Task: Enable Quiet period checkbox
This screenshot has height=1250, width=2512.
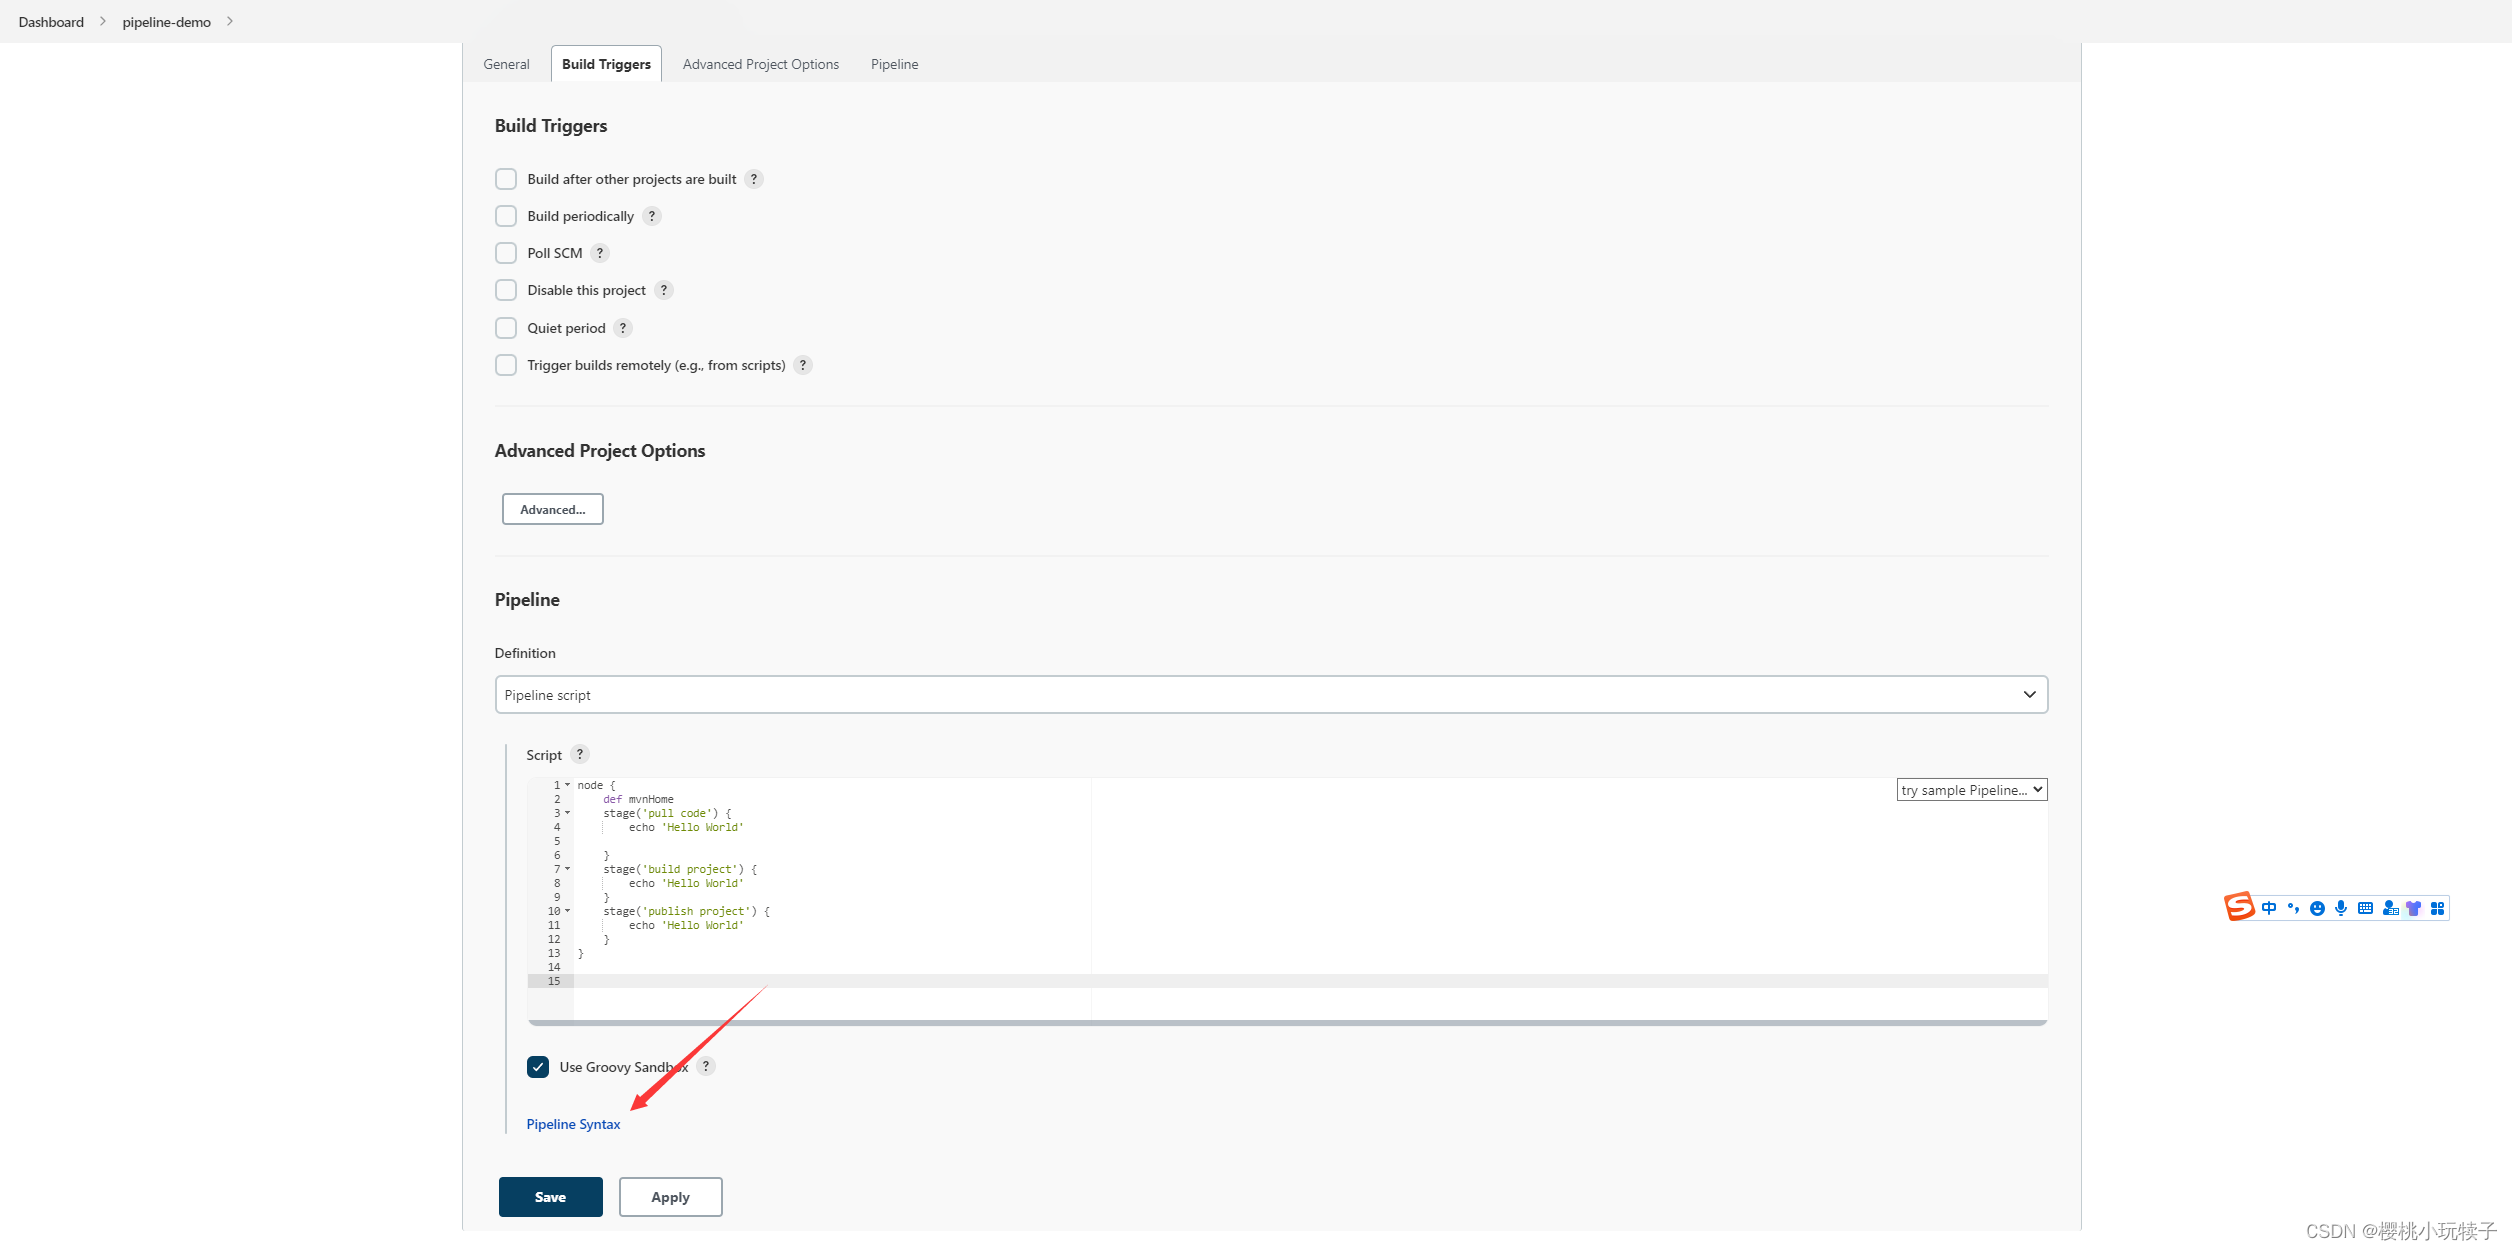Action: [506, 328]
